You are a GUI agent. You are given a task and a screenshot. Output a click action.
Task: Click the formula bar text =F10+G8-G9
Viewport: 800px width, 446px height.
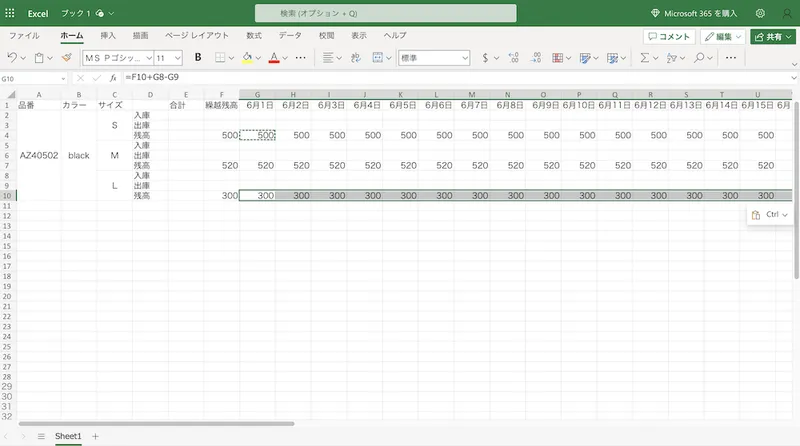[152, 78]
